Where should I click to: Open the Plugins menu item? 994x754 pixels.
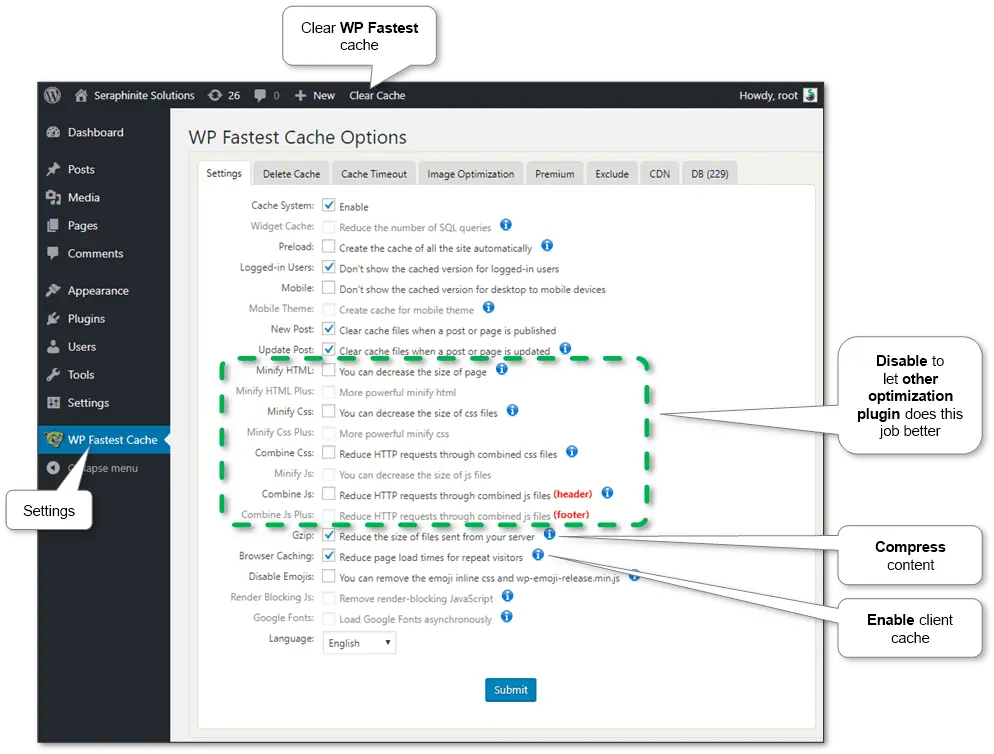coord(86,318)
